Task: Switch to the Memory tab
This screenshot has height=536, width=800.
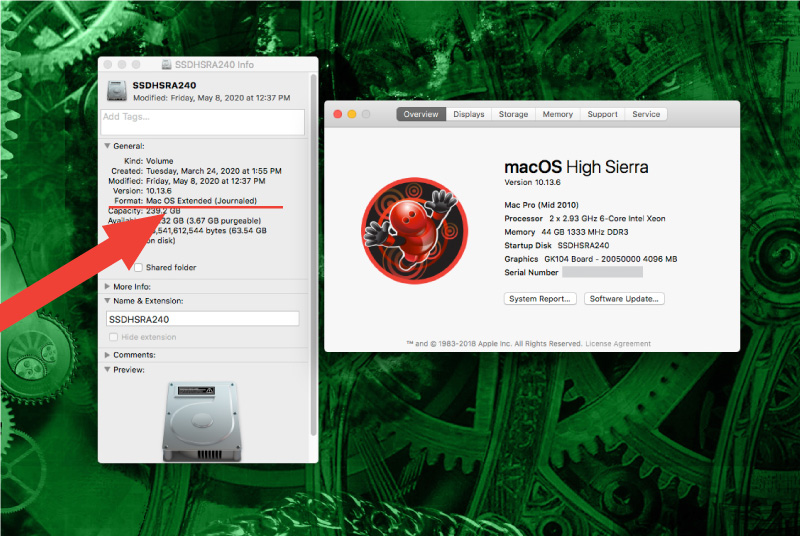Action: 558,114
